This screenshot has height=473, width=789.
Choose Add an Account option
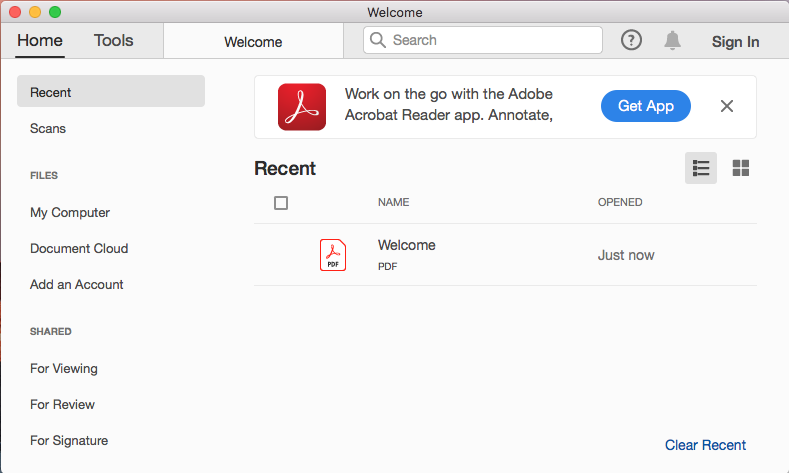tap(77, 285)
